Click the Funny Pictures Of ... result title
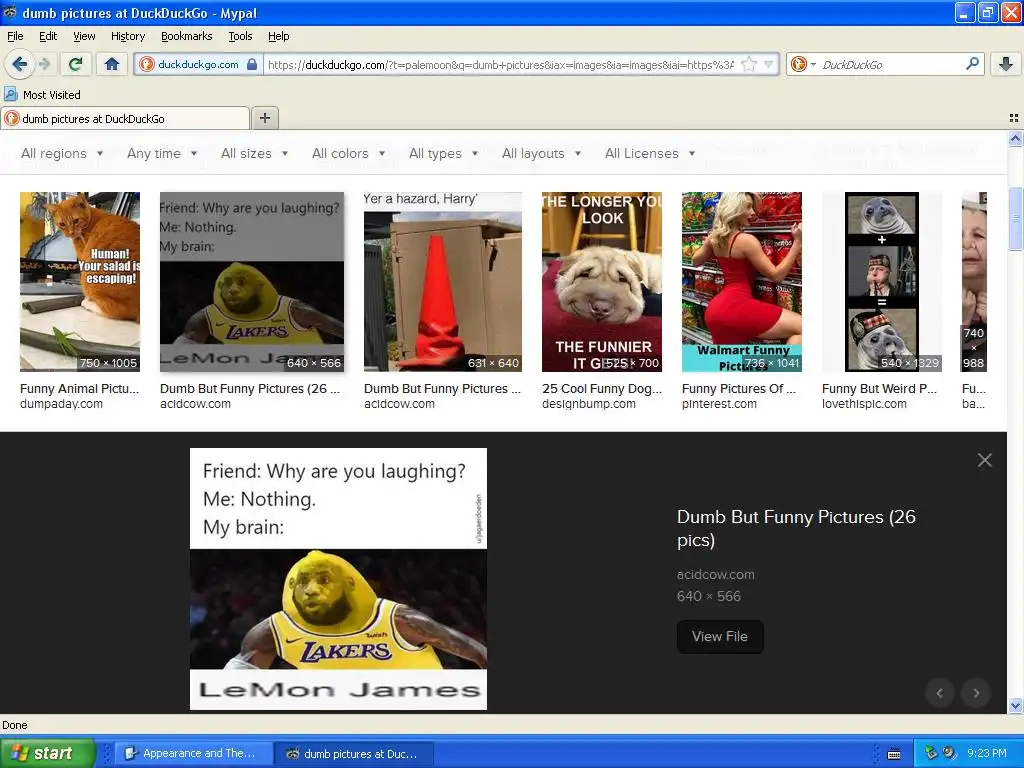 [x=739, y=389]
